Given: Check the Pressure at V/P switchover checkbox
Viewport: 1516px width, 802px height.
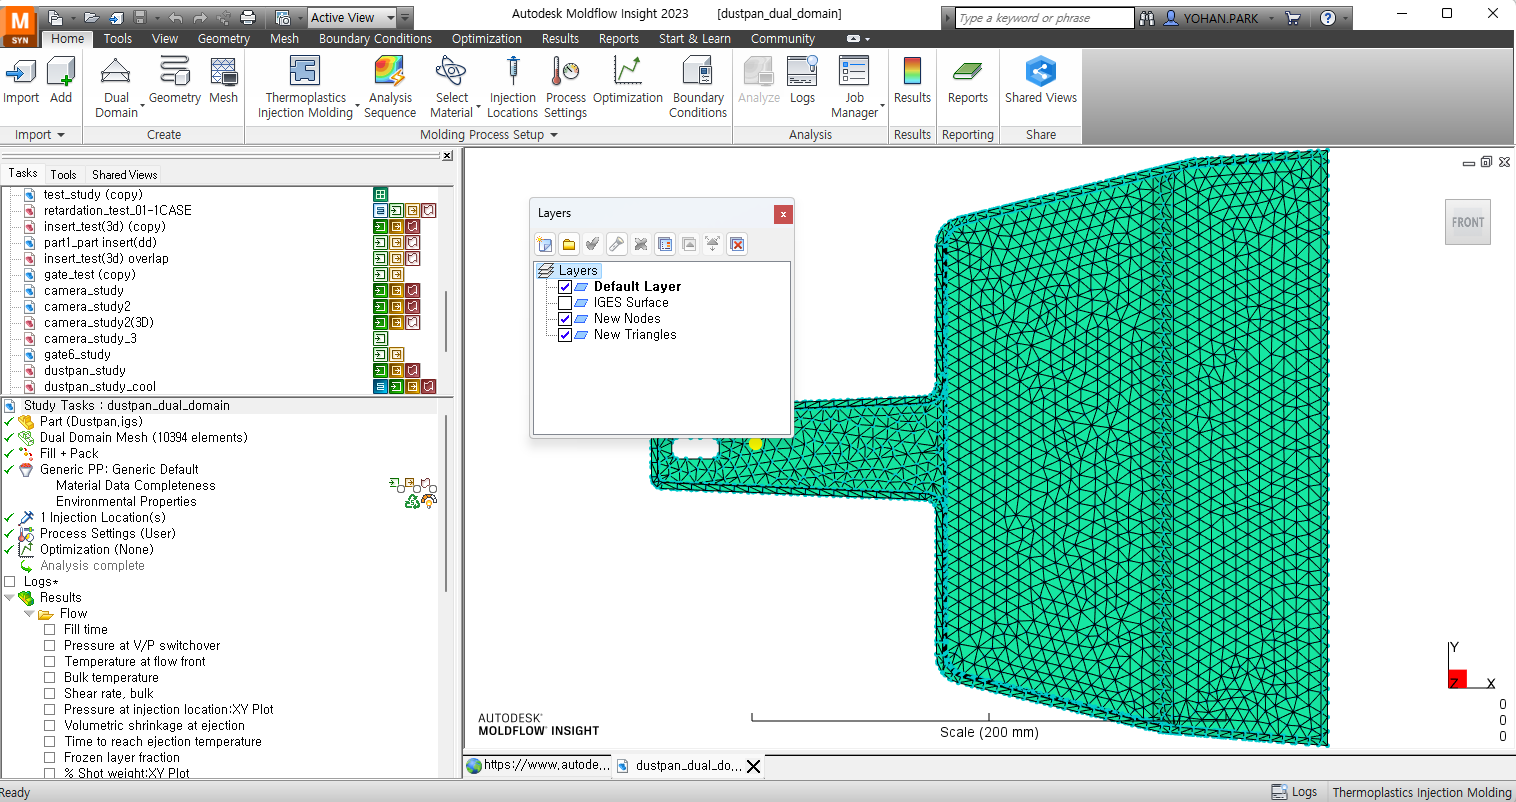Looking at the screenshot, I should click(x=50, y=646).
